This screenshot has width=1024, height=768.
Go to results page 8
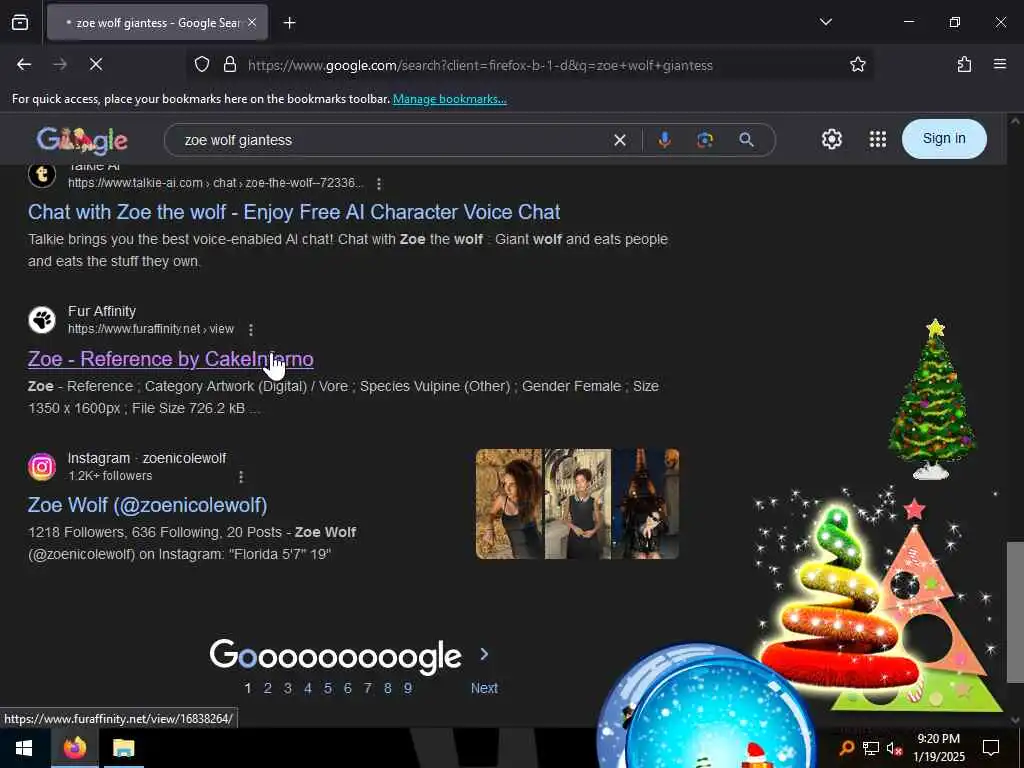[x=388, y=688]
